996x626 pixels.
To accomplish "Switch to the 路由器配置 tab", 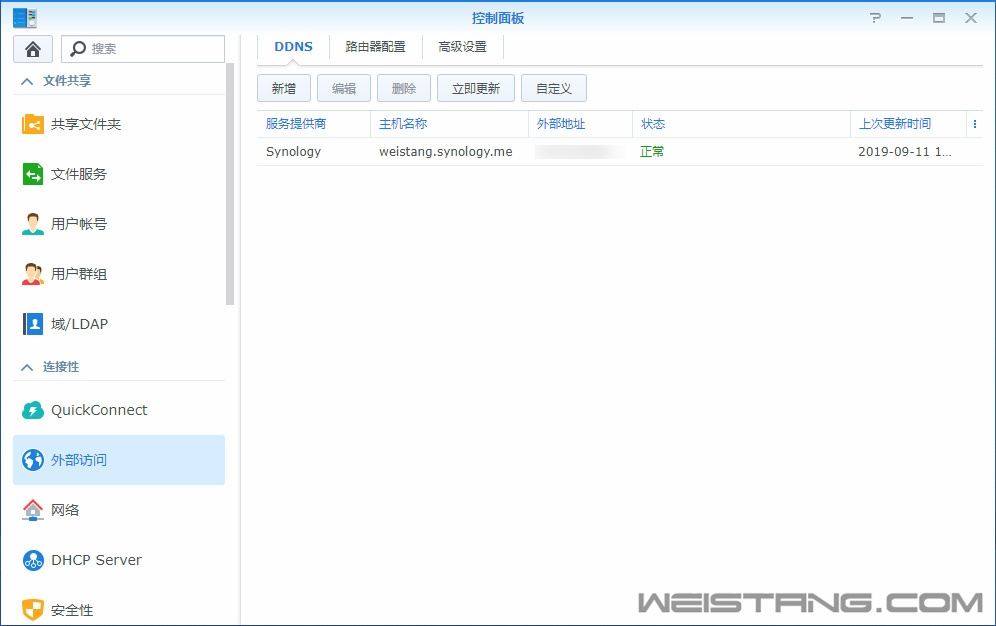I will [375, 47].
